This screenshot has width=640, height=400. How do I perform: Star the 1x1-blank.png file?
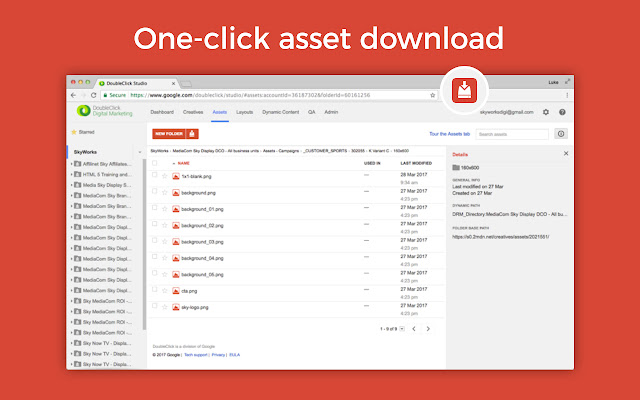tap(164, 176)
